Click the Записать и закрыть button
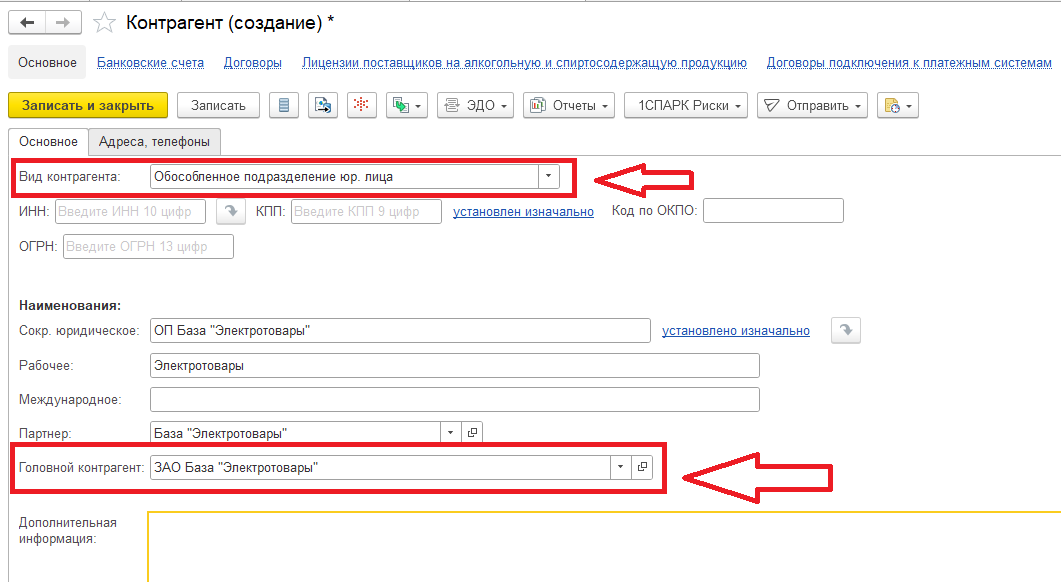 pos(87,105)
